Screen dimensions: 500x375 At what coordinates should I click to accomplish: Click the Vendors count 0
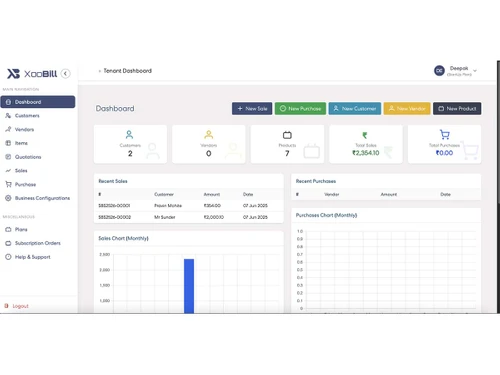point(209,153)
